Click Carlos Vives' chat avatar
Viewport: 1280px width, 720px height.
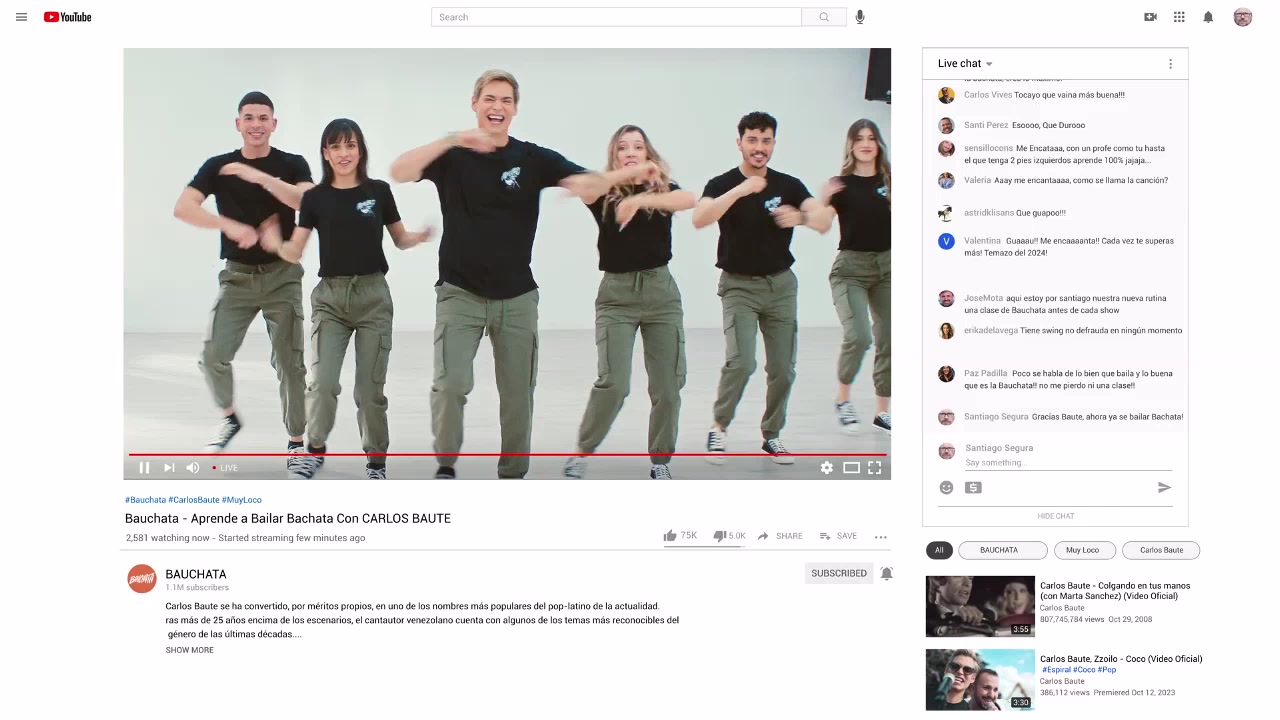pyautogui.click(x=946, y=95)
